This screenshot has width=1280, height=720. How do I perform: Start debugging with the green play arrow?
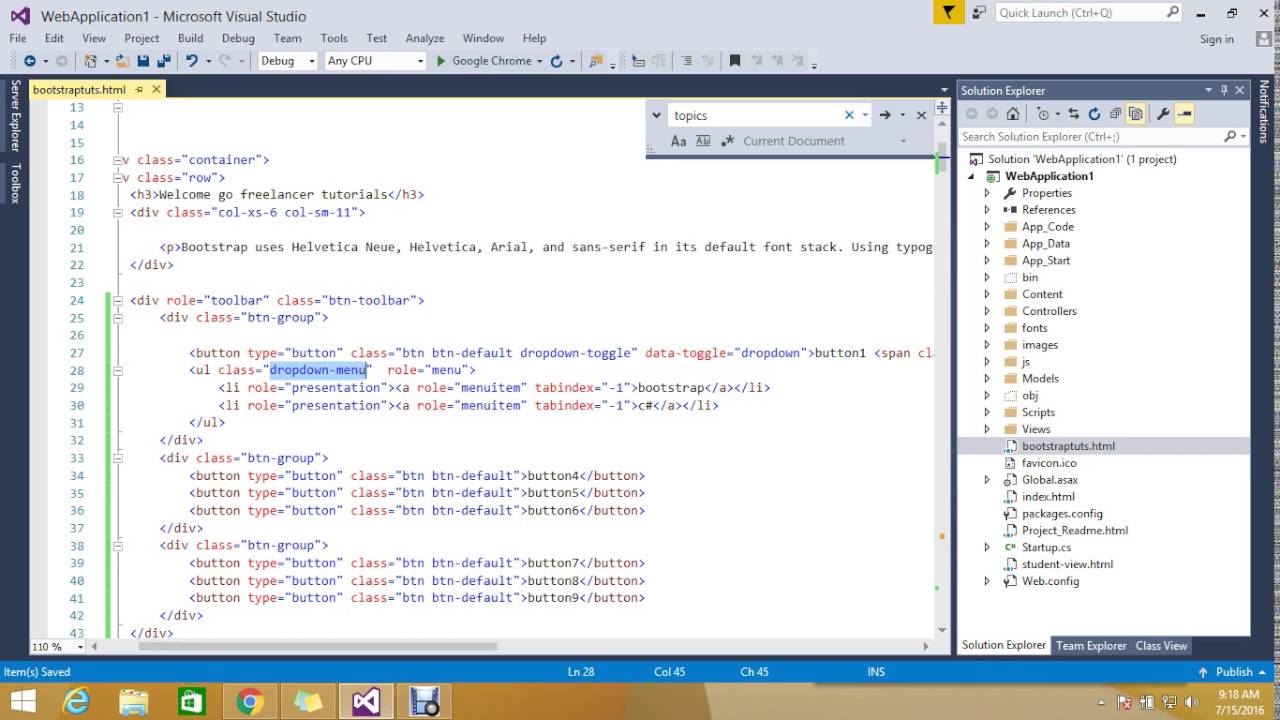coord(441,61)
